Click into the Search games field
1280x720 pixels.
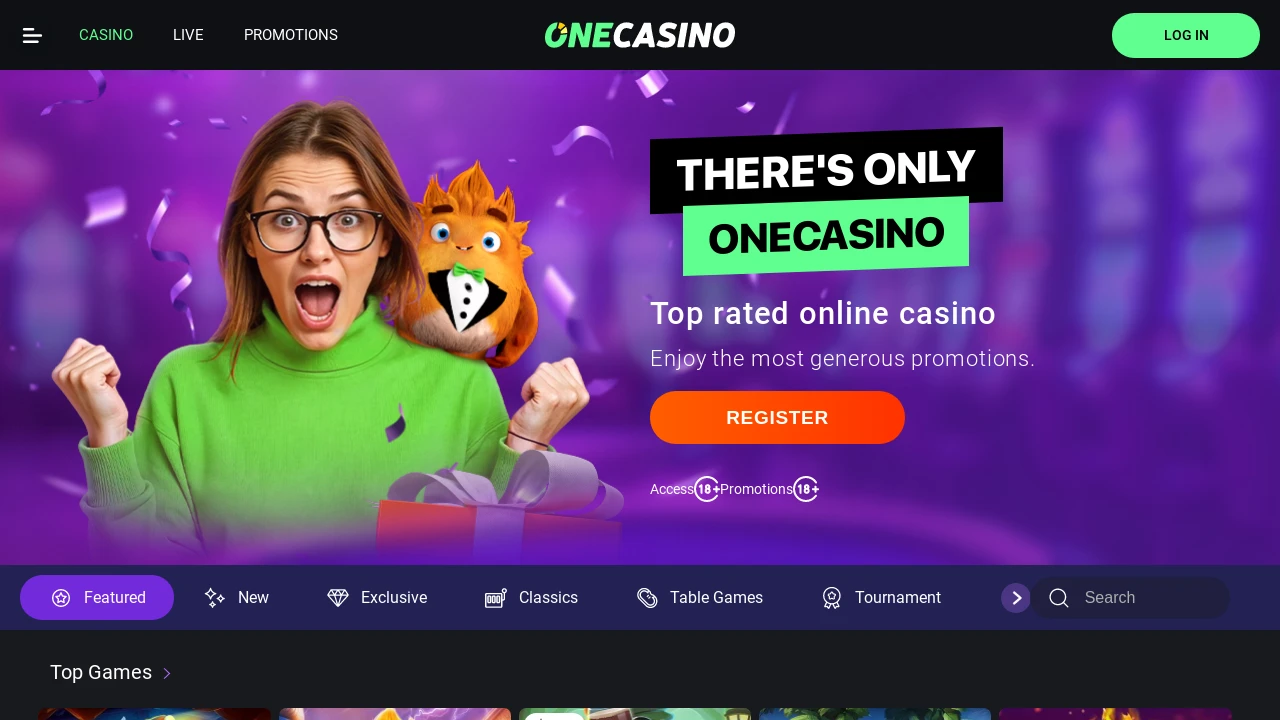click(x=1131, y=598)
